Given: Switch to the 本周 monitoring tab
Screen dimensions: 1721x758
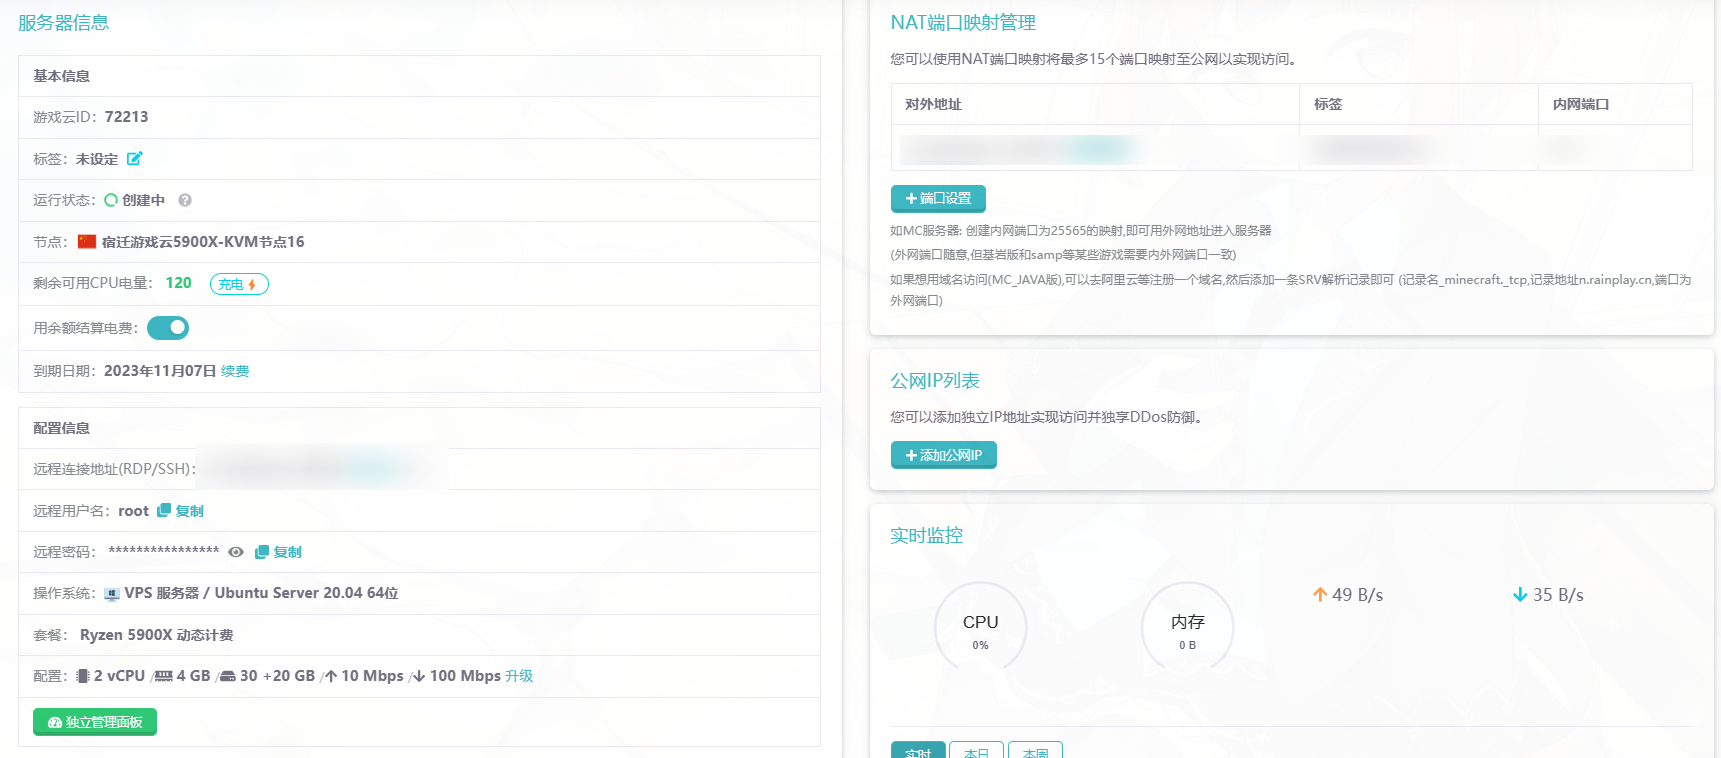Looking at the screenshot, I should click(x=1035, y=751).
